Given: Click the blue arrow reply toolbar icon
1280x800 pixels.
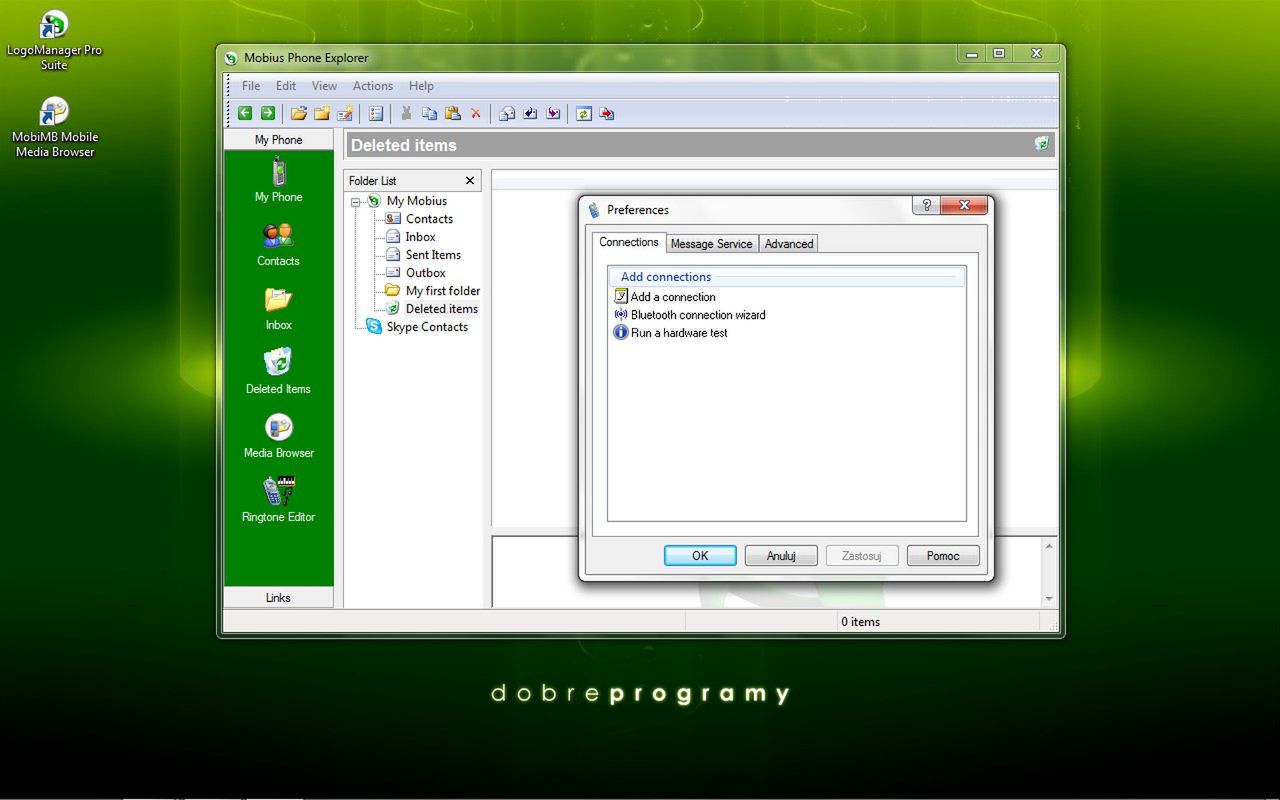Looking at the screenshot, I should click(530, 113).
